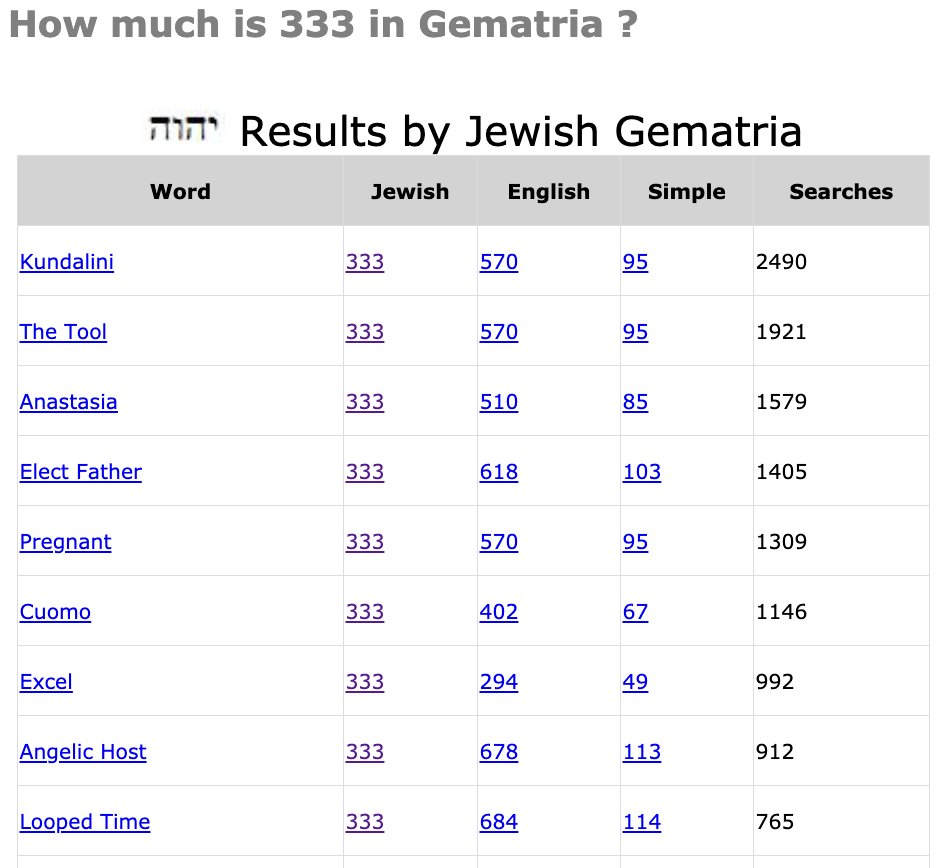Viewport: 950px width, 868px height.
Task: Click Jewish value 333 in Looped Time row
Action: tap(365, 822)
